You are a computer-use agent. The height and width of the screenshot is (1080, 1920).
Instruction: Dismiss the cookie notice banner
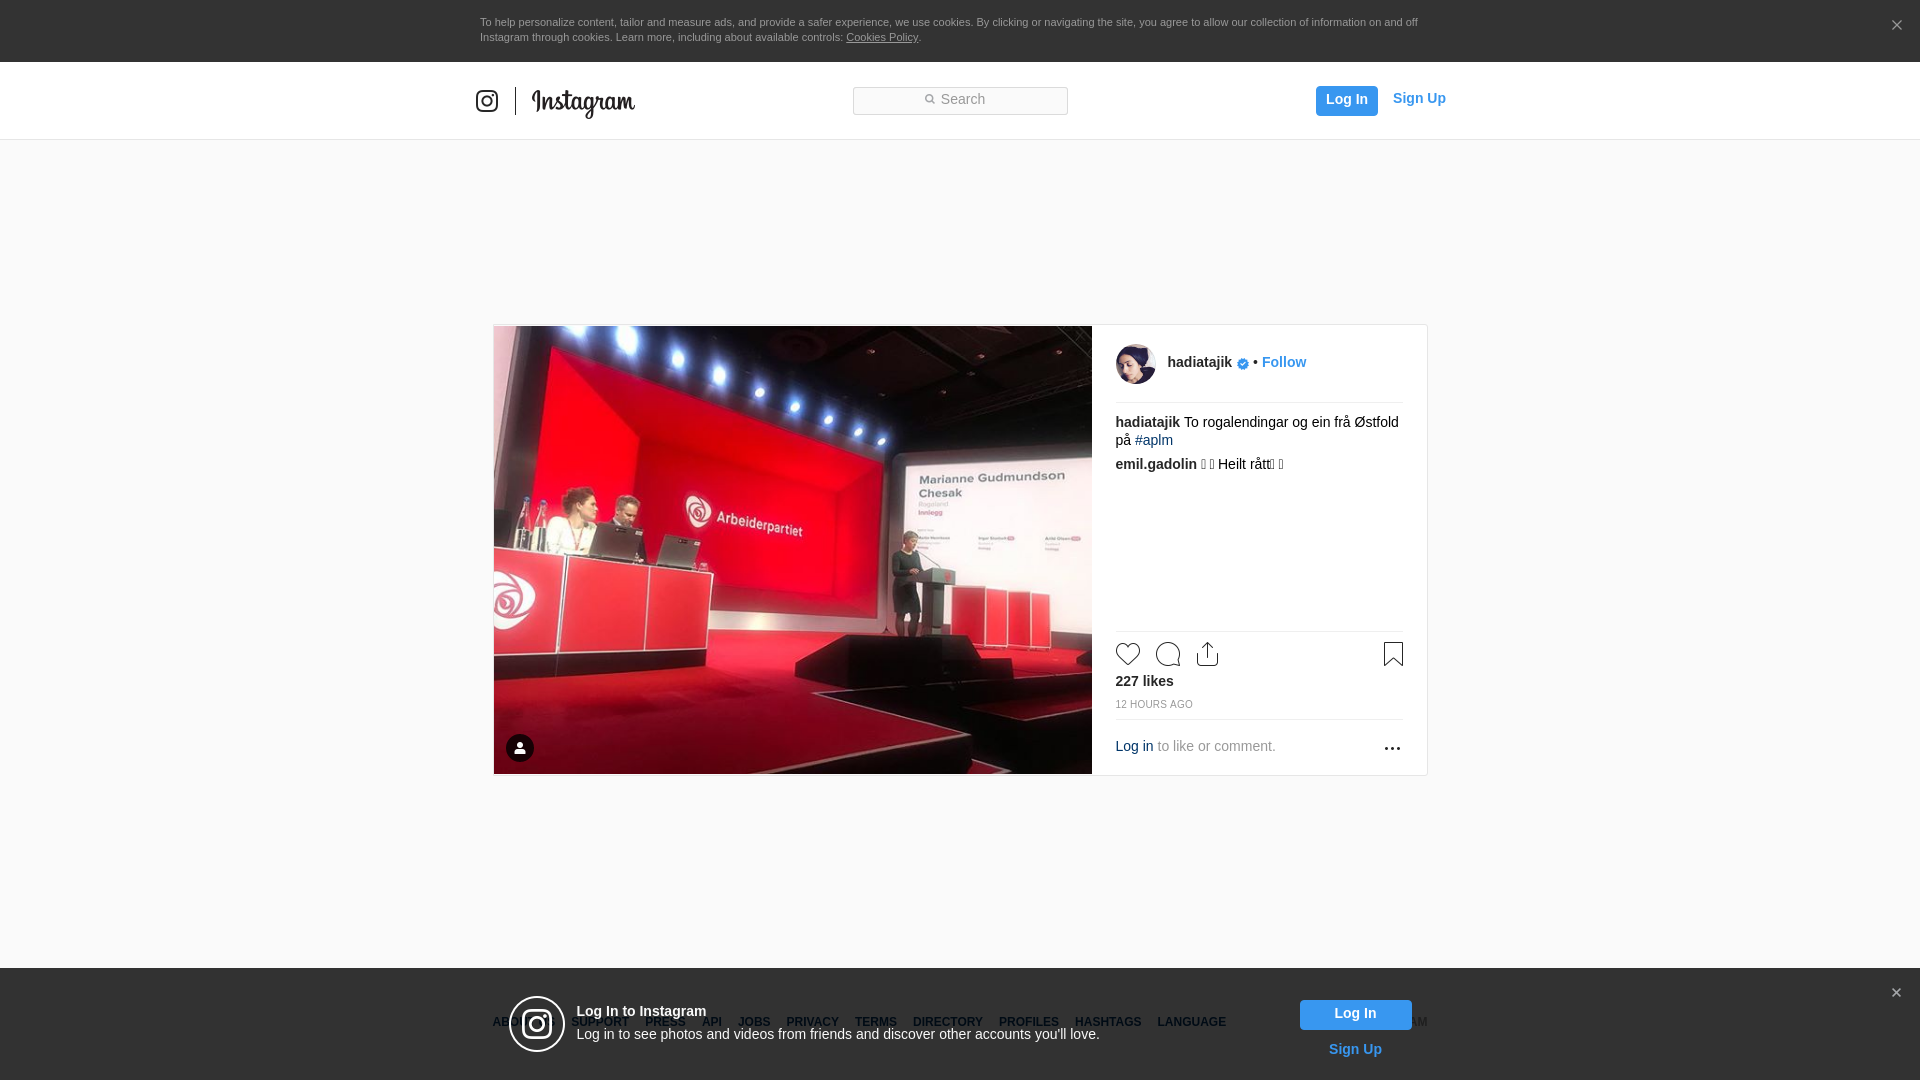1896,26
